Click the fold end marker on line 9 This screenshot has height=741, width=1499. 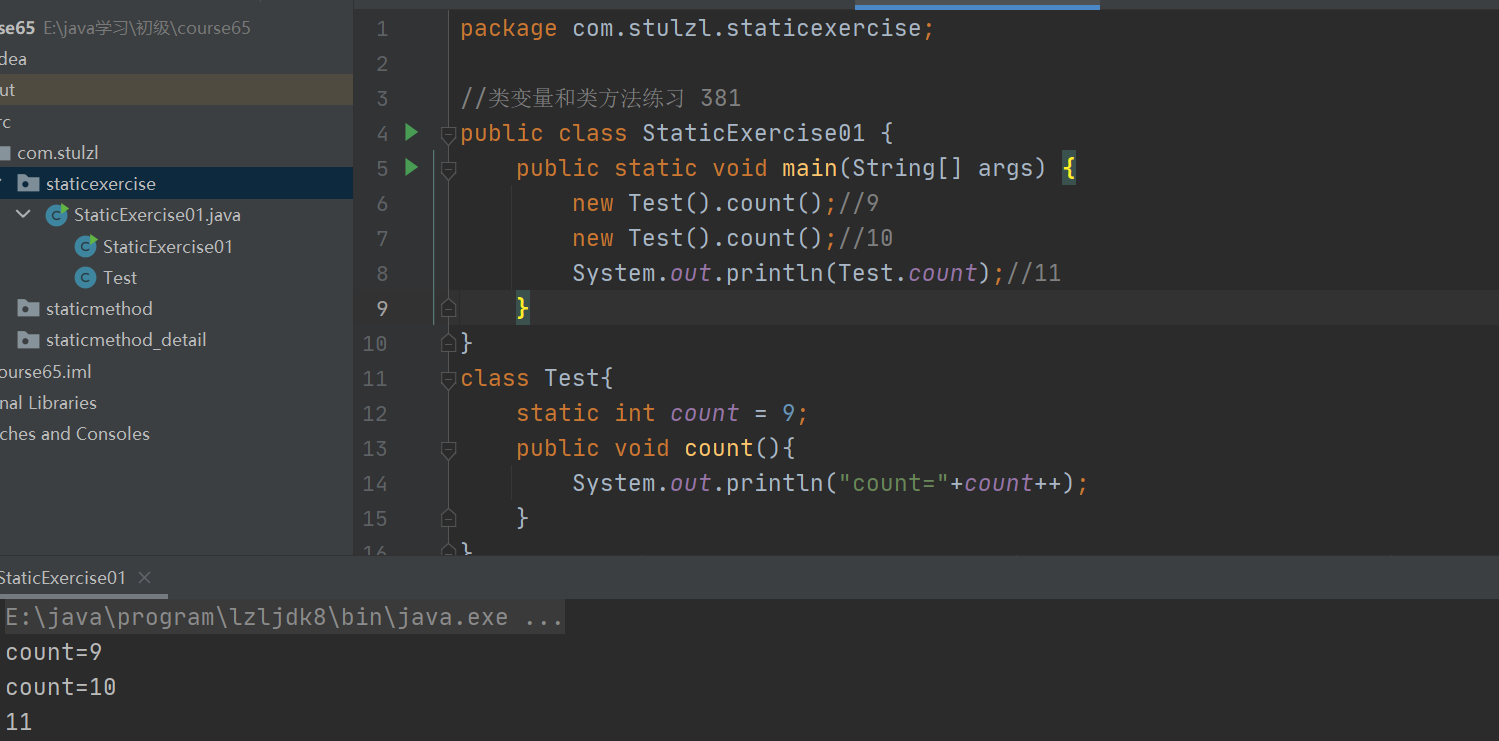click(x=448, y=307)
